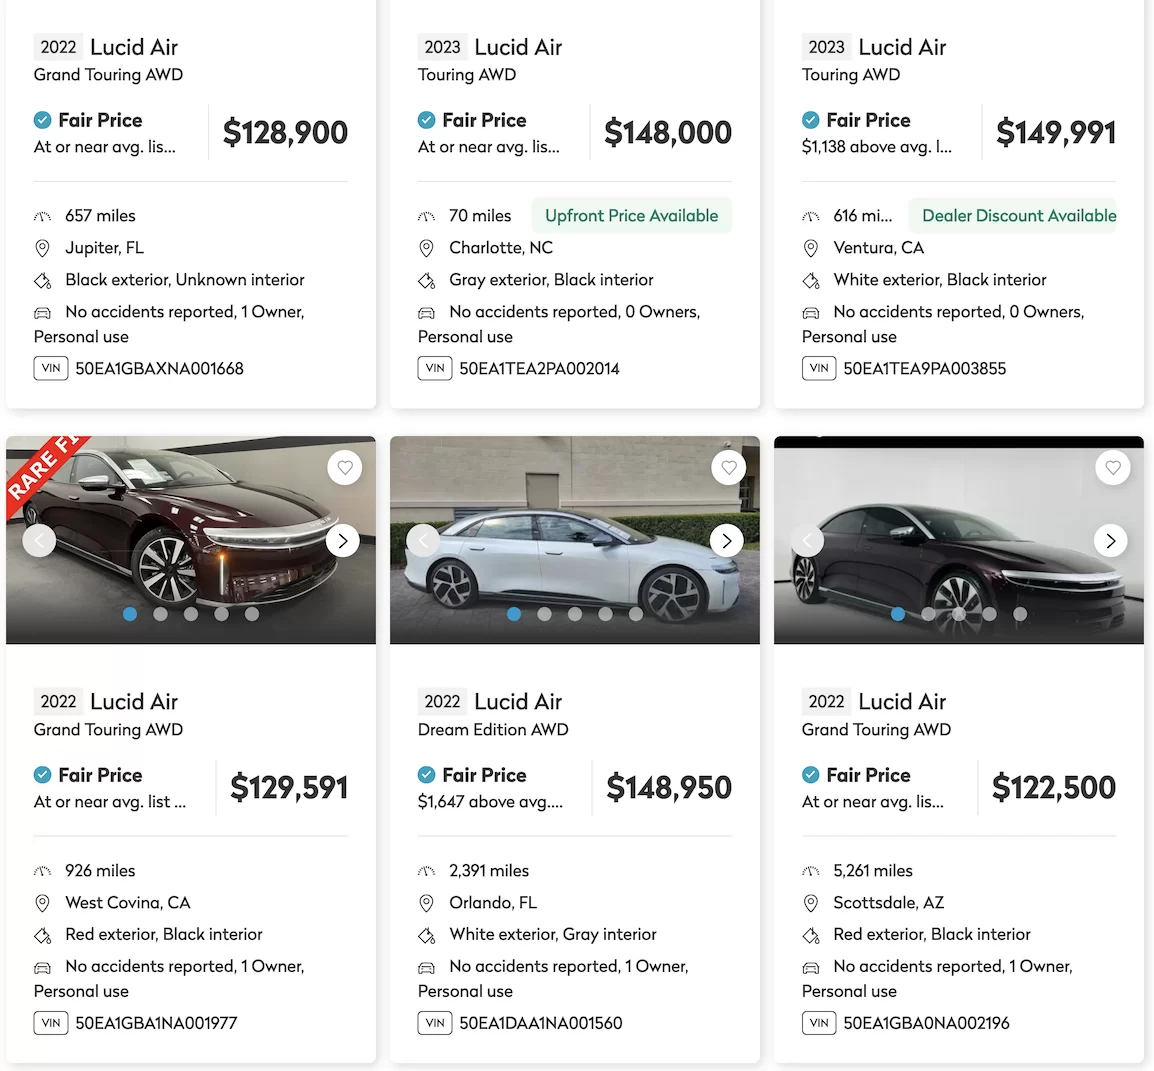Go to previous photo of the $129,591 Lucid Air
This screenshot has width=1154, height=1071.
click(x=39, y=541)
